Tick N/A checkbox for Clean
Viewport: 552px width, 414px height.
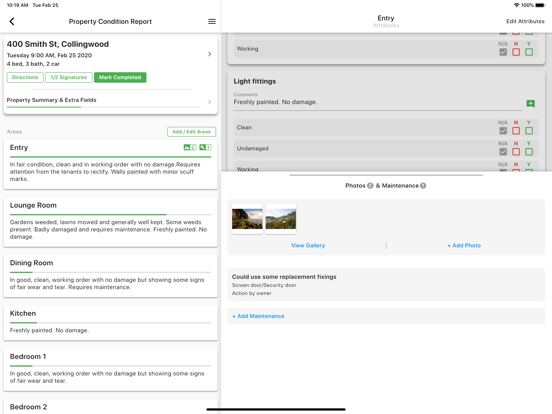[x=503, y=131]
